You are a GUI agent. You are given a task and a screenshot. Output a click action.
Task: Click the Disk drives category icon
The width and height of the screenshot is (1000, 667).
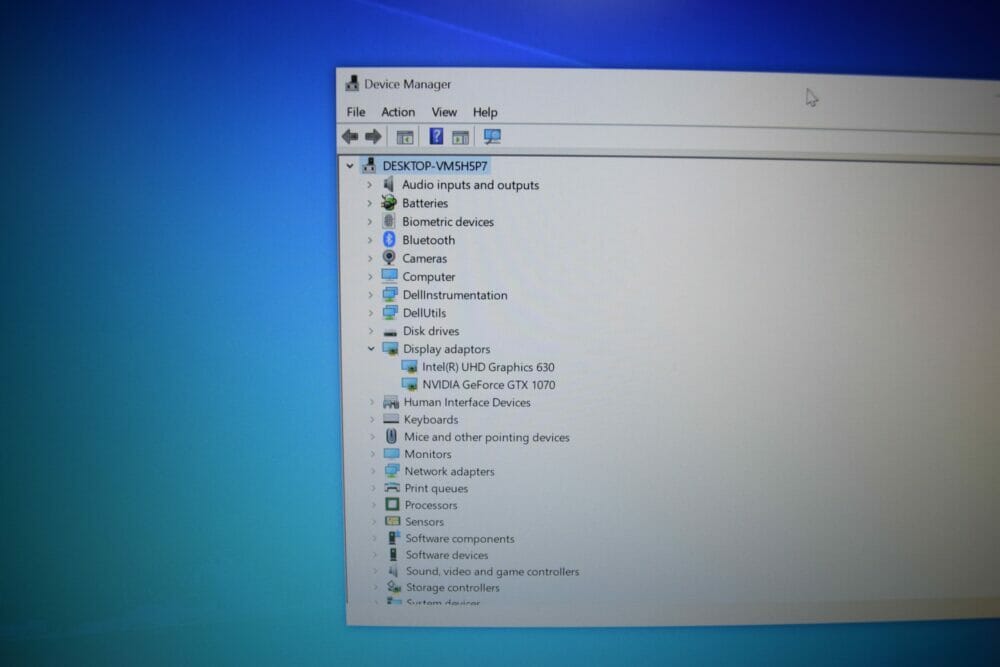click(390, 332)
